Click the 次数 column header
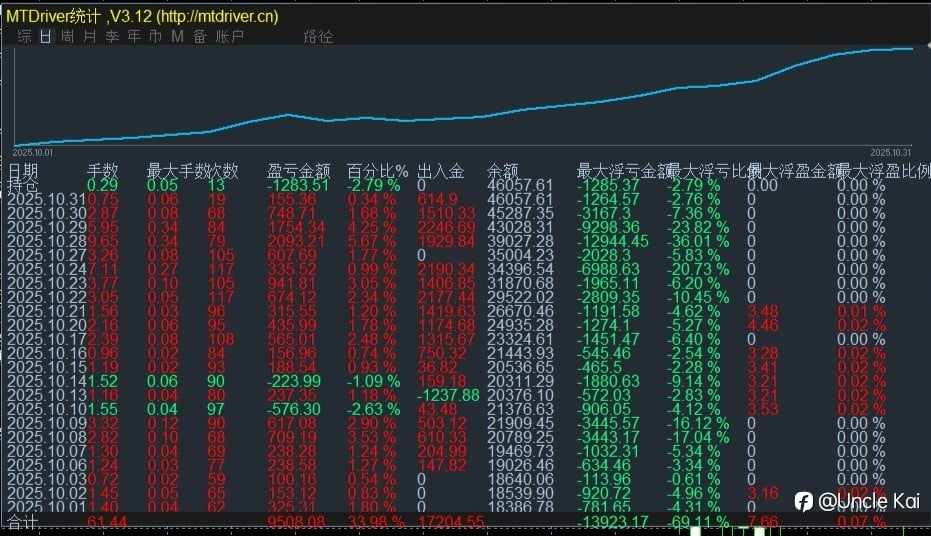This screenshot has height=536, width=931. click(223, 171)
